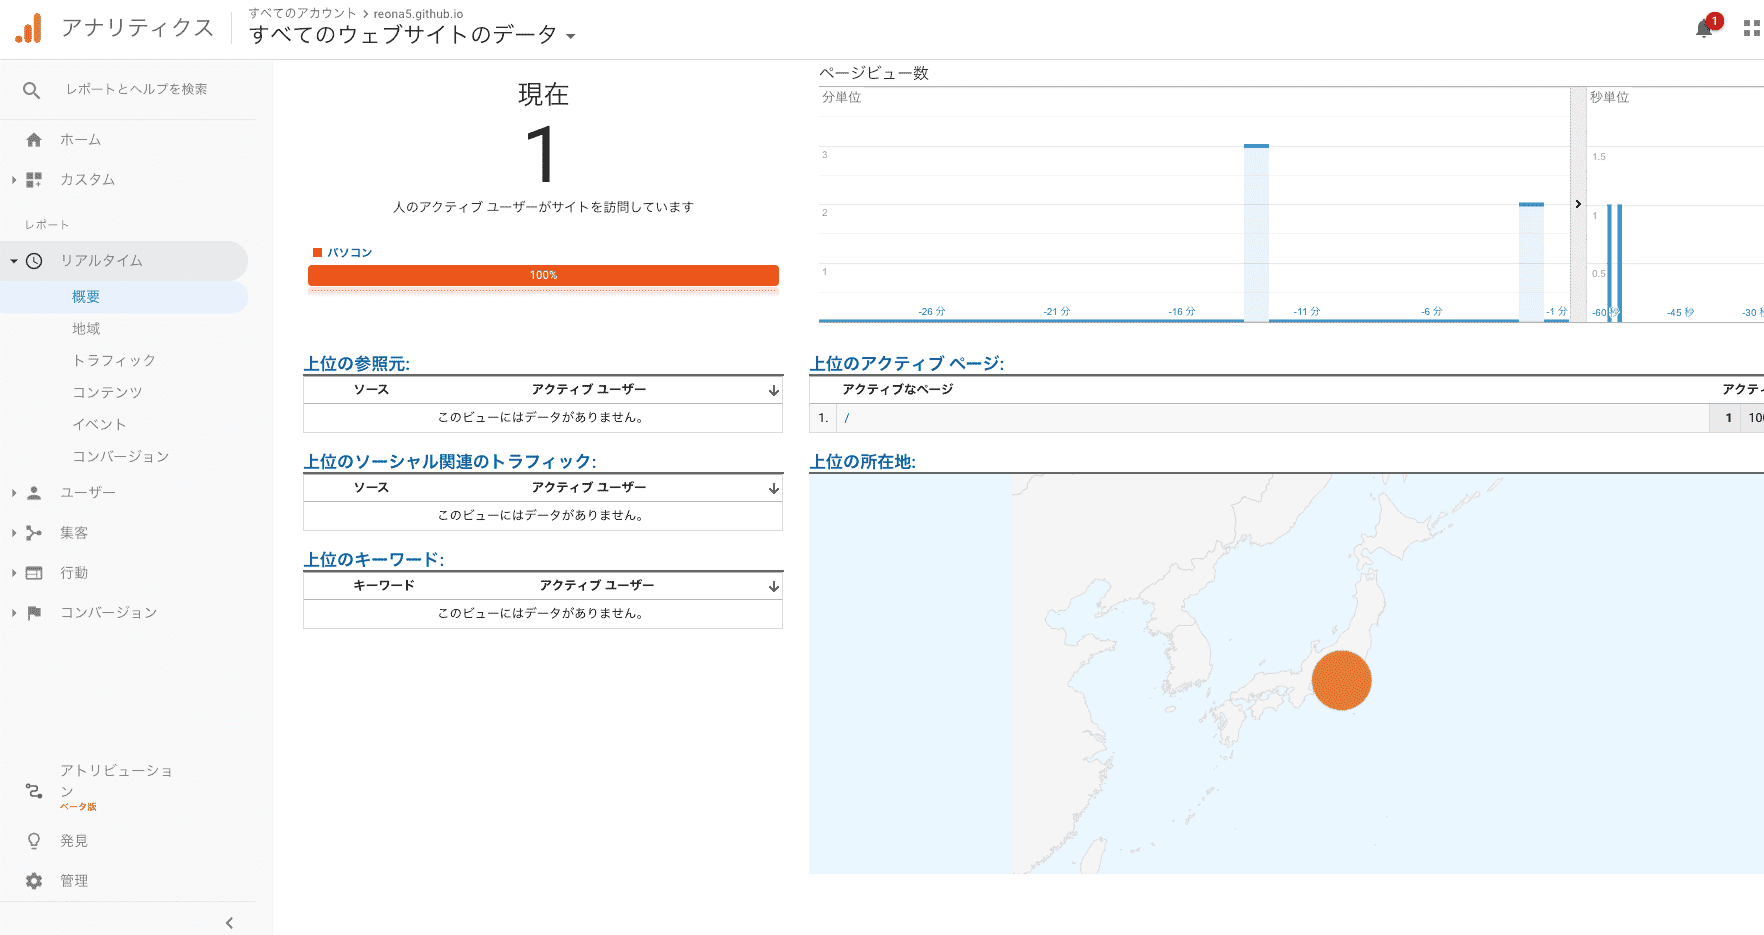Select the Realtime Locations menu item
This screenshot has width=1764, height=935.
[86, 329]
